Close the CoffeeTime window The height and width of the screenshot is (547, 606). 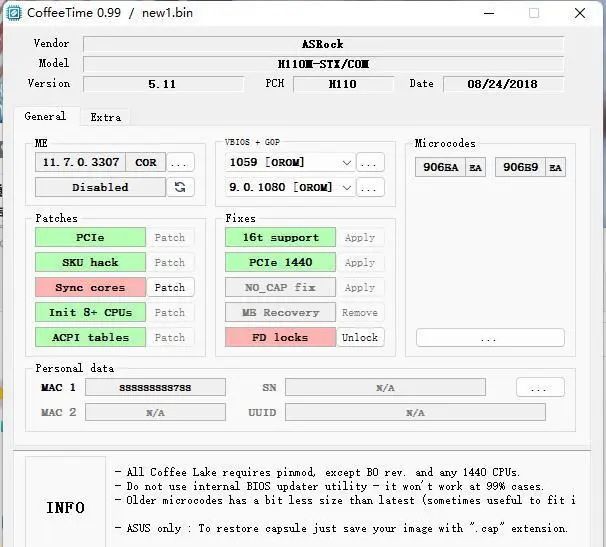580,13
